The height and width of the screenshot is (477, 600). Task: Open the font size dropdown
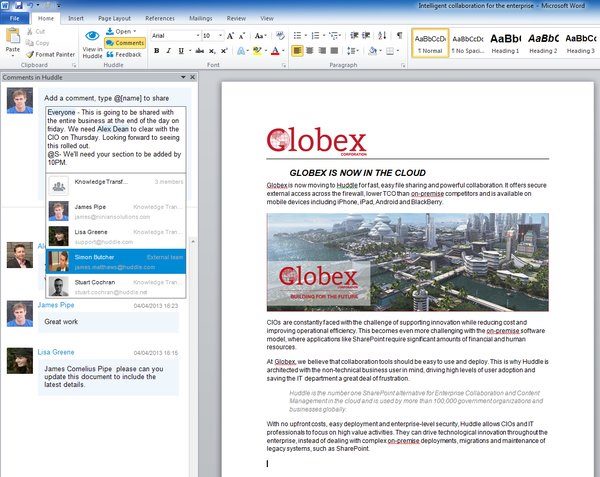(x=220, y=35)
